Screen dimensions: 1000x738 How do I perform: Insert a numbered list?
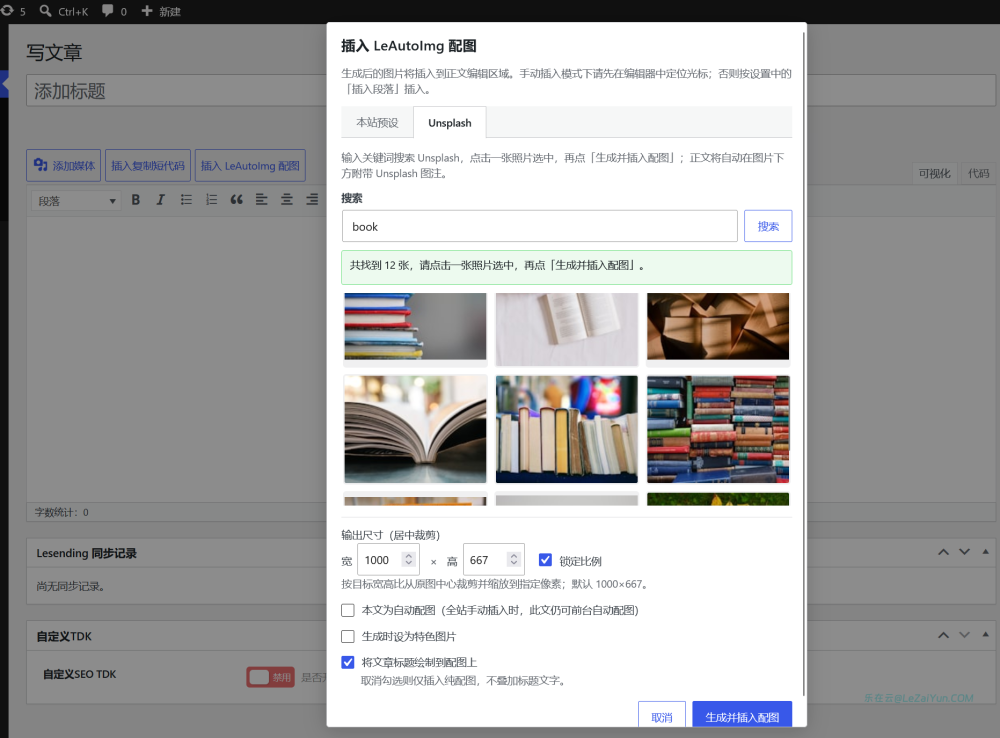[x=211, y=200]
